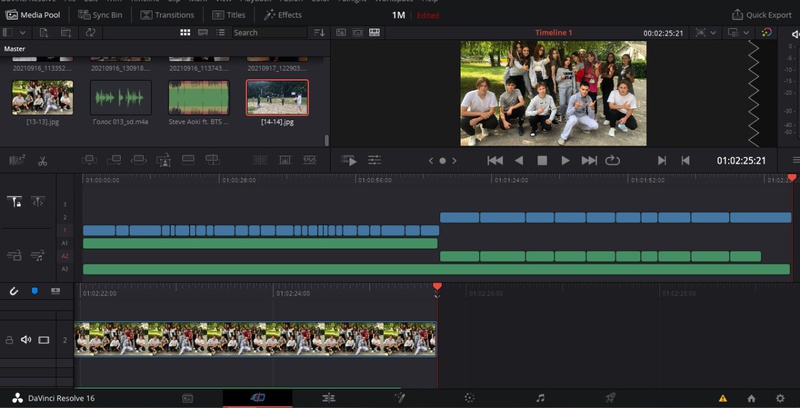
Task: Go to the Color page
Action: click(469, 398)
